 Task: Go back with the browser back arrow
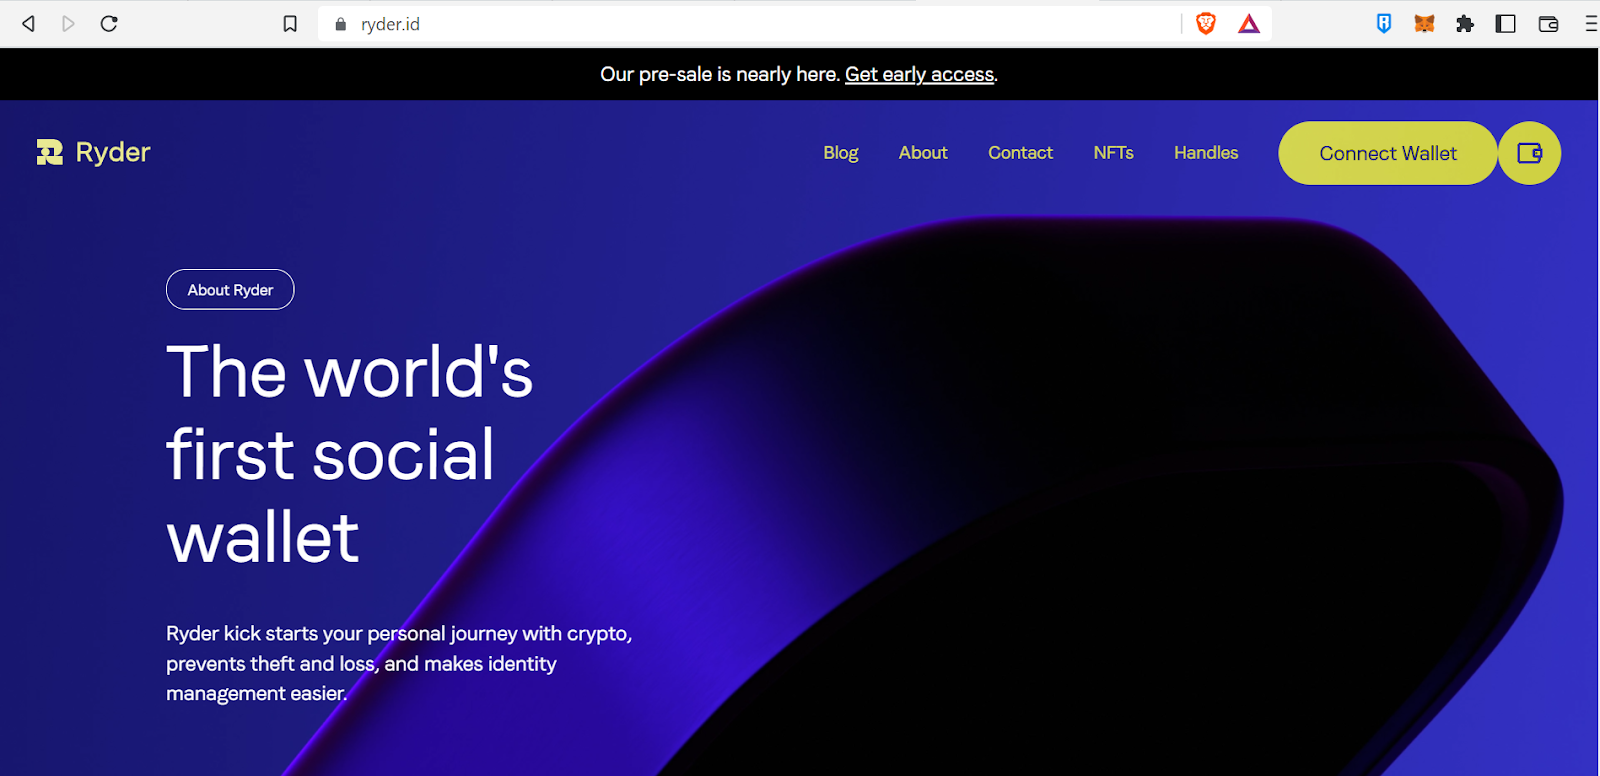click(x=28, y=24)
